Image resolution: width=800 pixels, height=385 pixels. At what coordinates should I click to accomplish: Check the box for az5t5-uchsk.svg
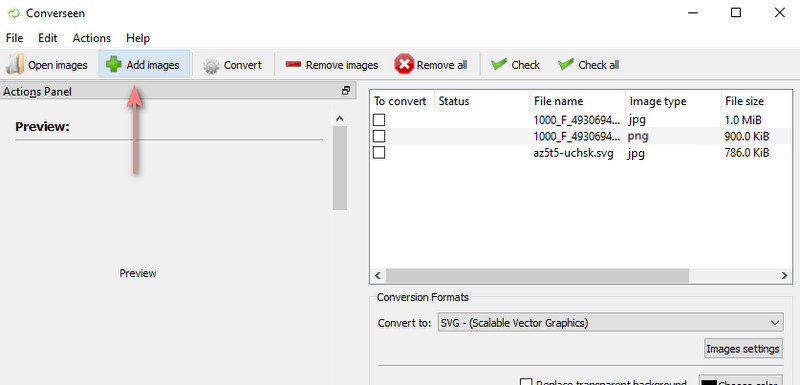click(x=379, y=152)
